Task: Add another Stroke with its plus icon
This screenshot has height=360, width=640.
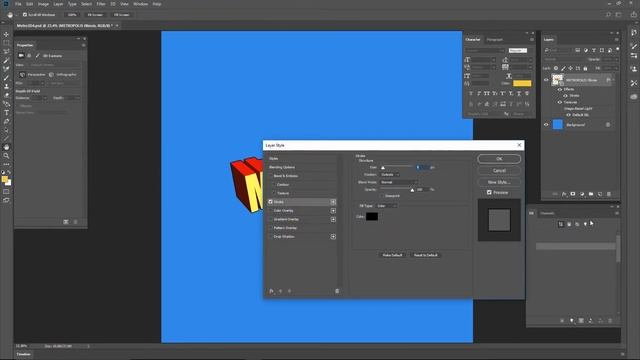Action: [333, 202]
